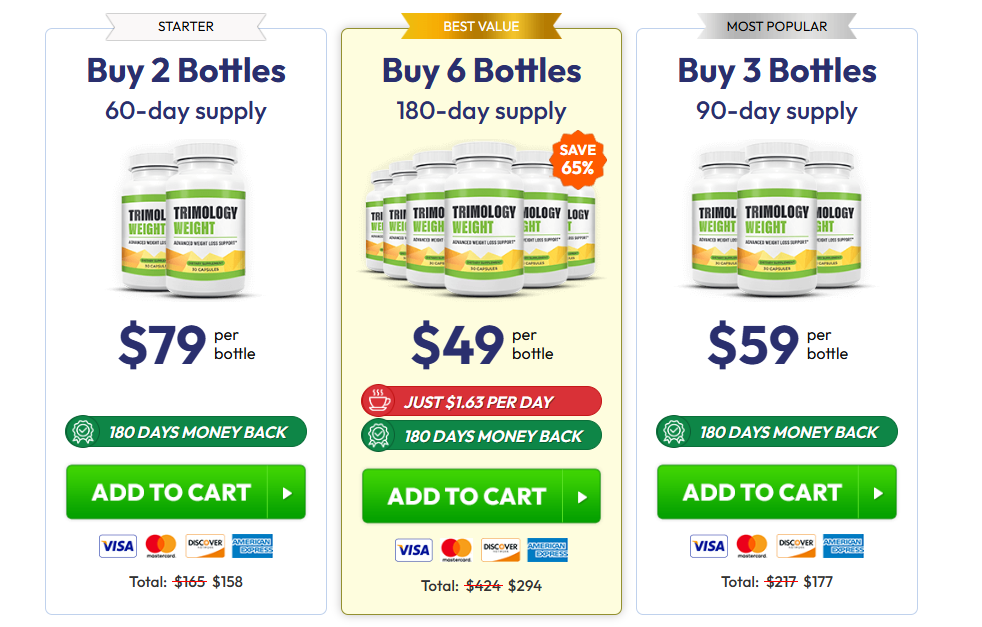Add the 6 Bottles package to cart

point(481,496)
